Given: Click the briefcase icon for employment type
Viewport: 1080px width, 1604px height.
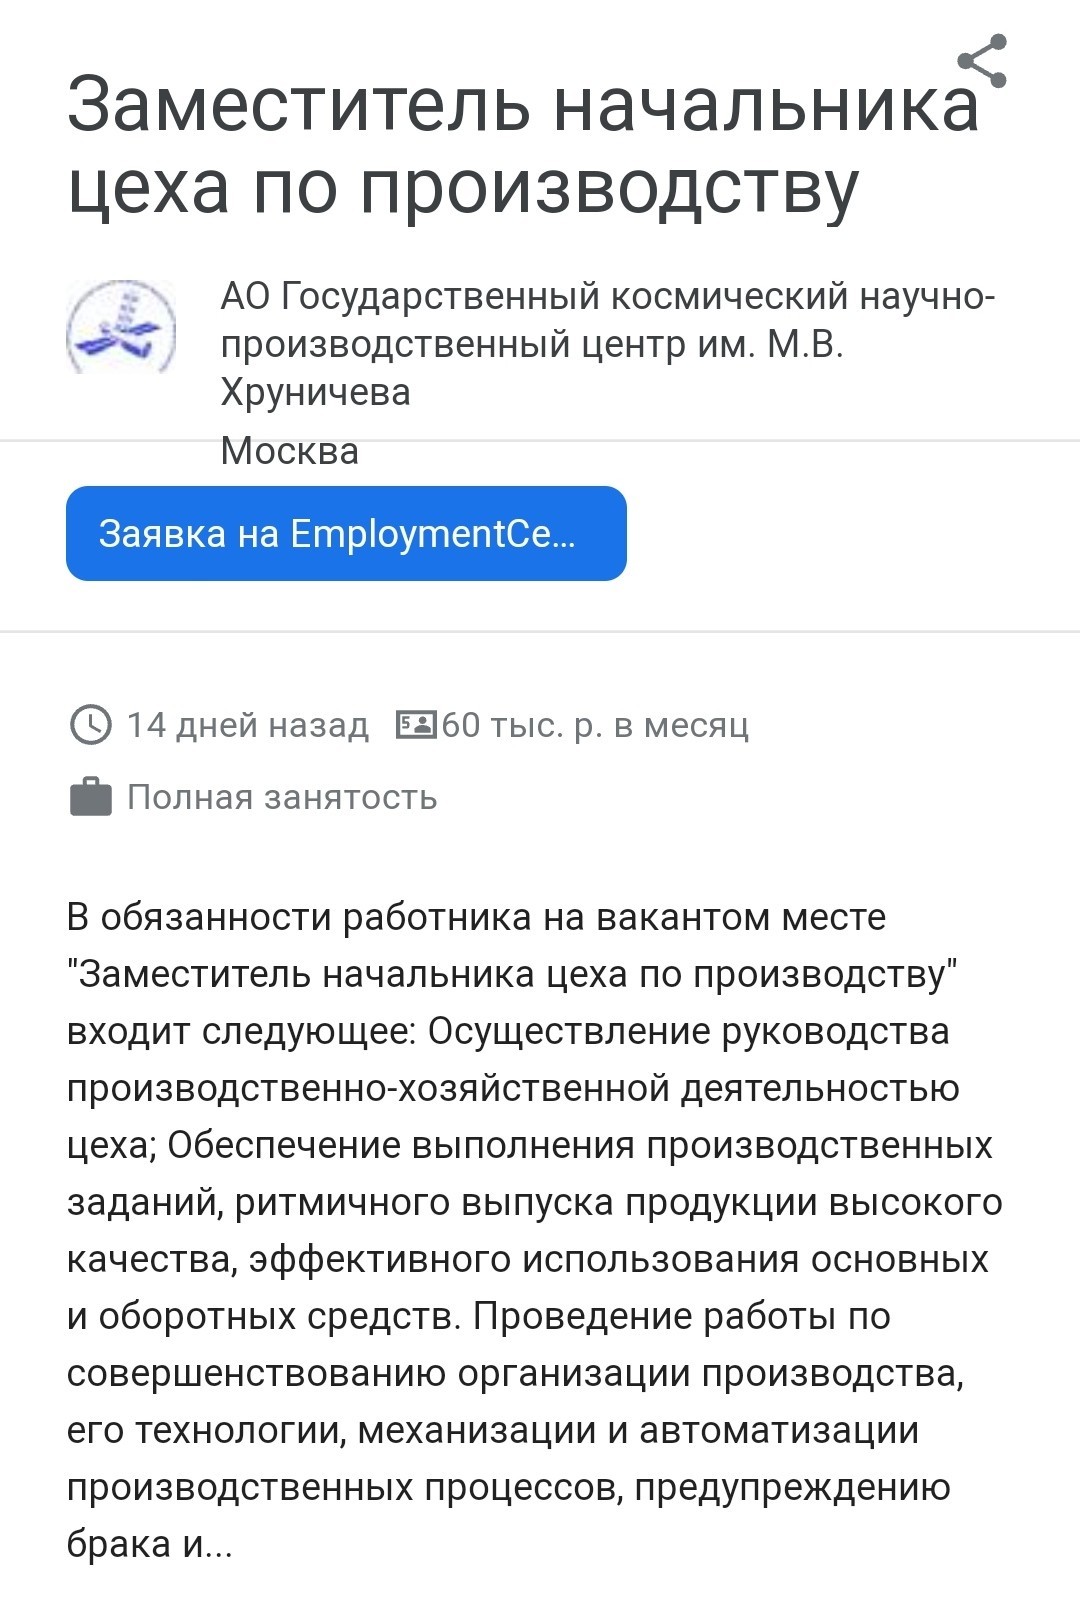Looking at the screenshot, I should pos(91,797).
